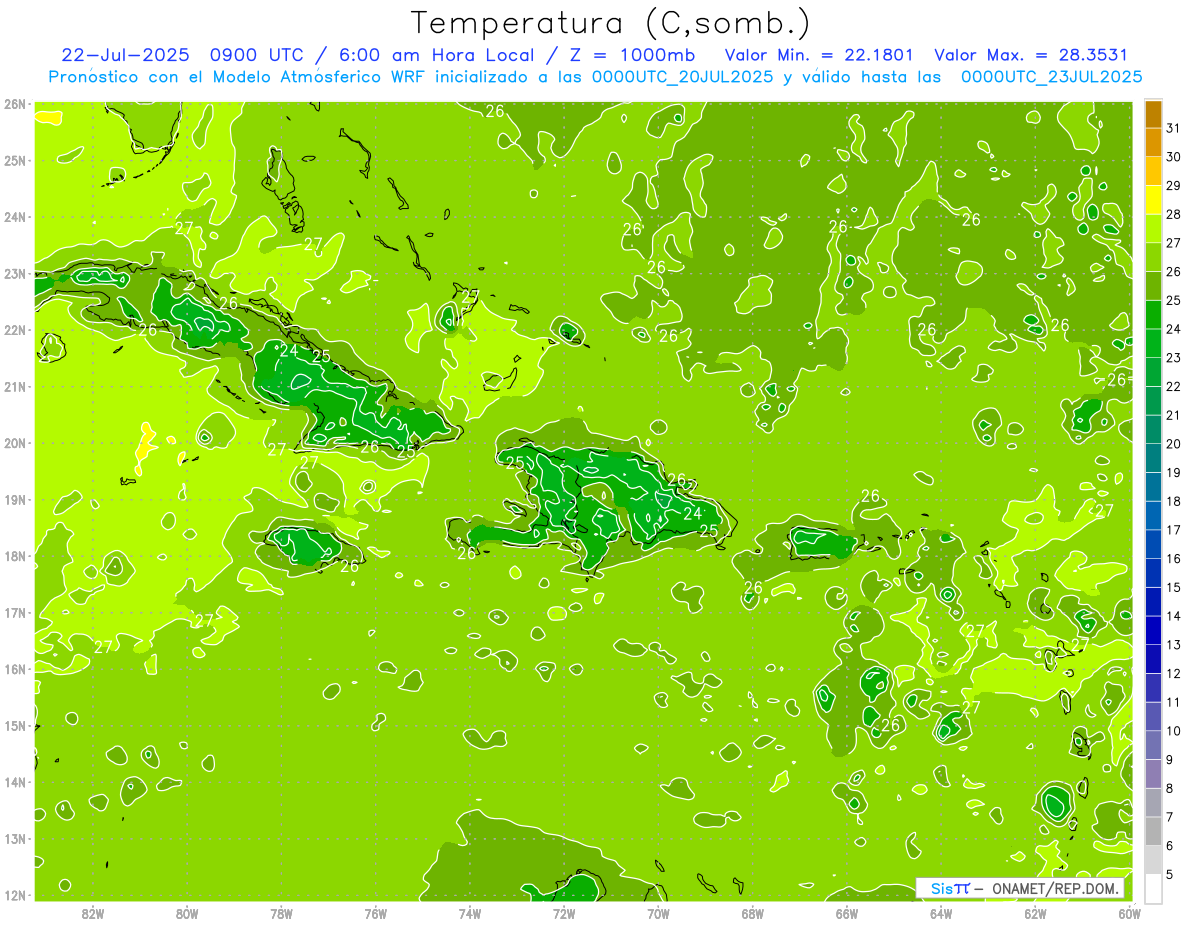Click the legend value label "22"
1200x927 pixels.
tap(1173, 386)
